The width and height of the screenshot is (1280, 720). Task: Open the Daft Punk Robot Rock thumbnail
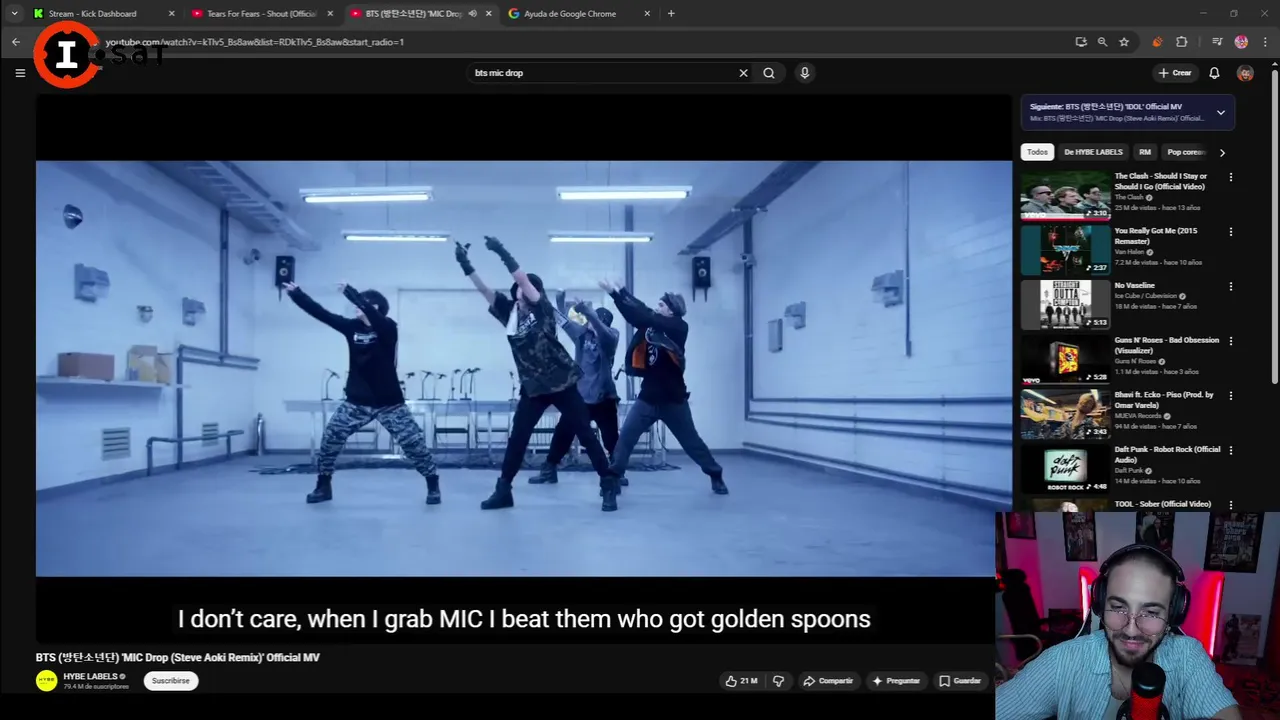click(x=1065, y=468)
